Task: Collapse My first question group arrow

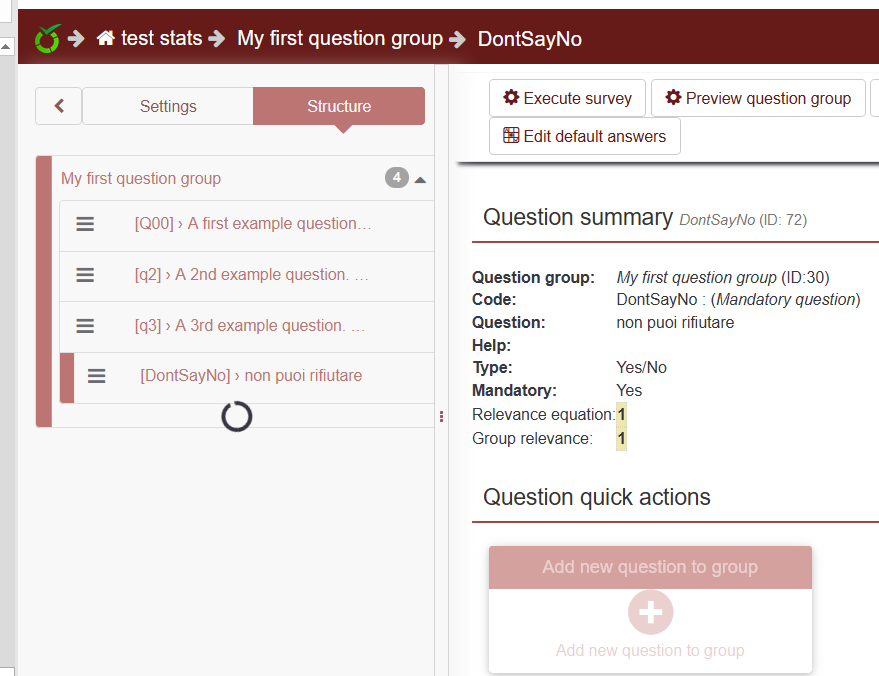Action: click(420, 180)
